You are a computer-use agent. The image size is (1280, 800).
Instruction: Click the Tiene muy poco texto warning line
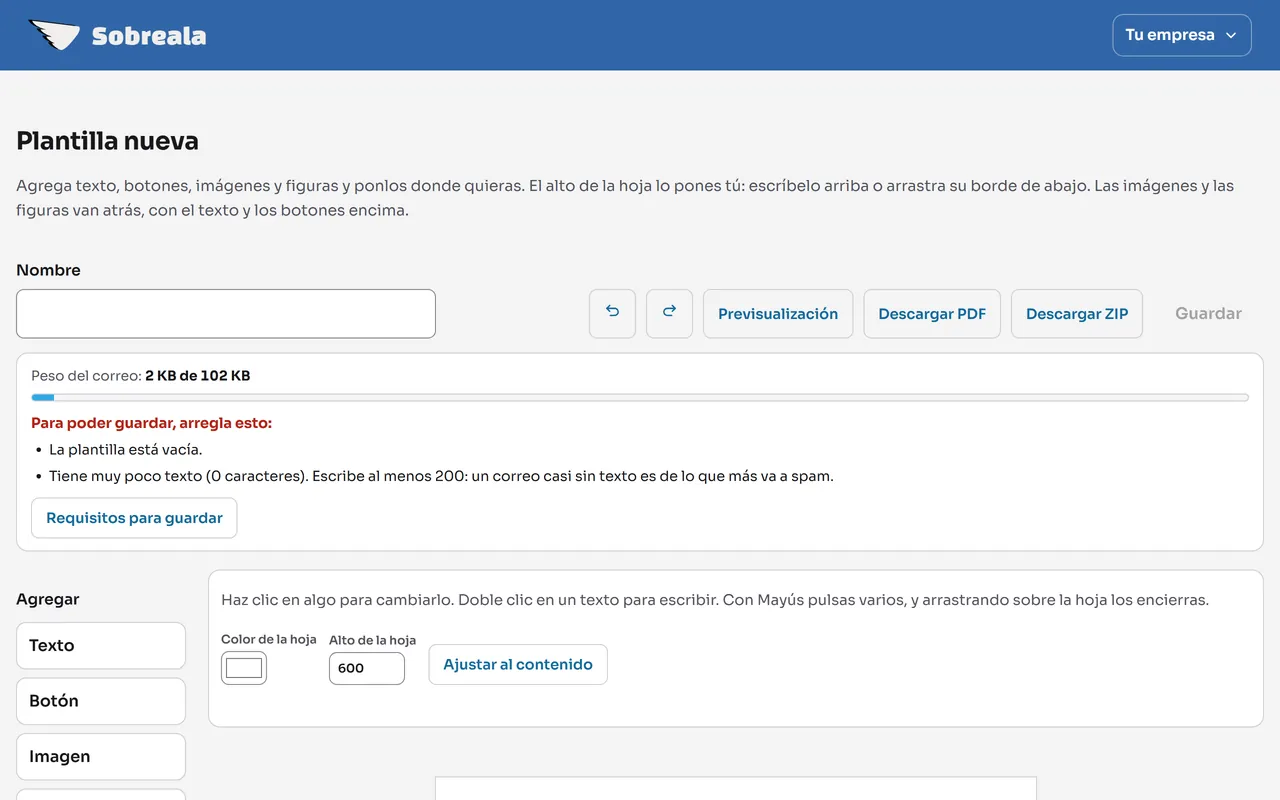tap(441, 476)
